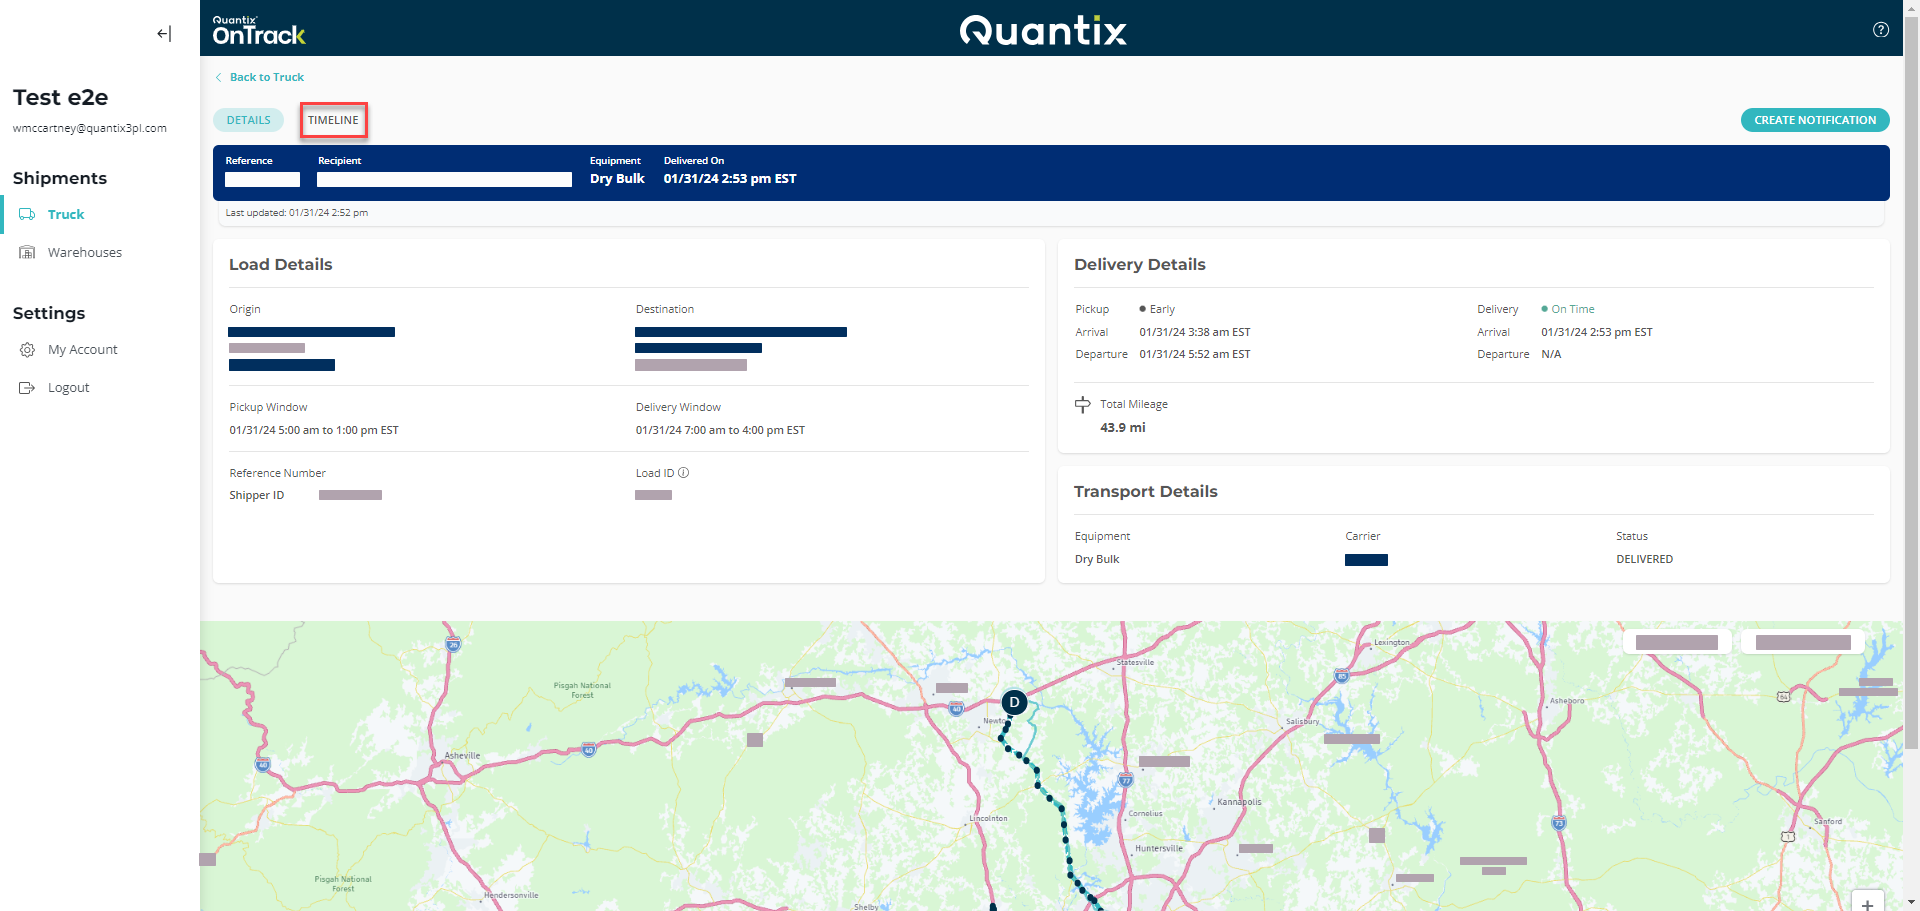Zoom in the map with plus button

[1867, 903]
